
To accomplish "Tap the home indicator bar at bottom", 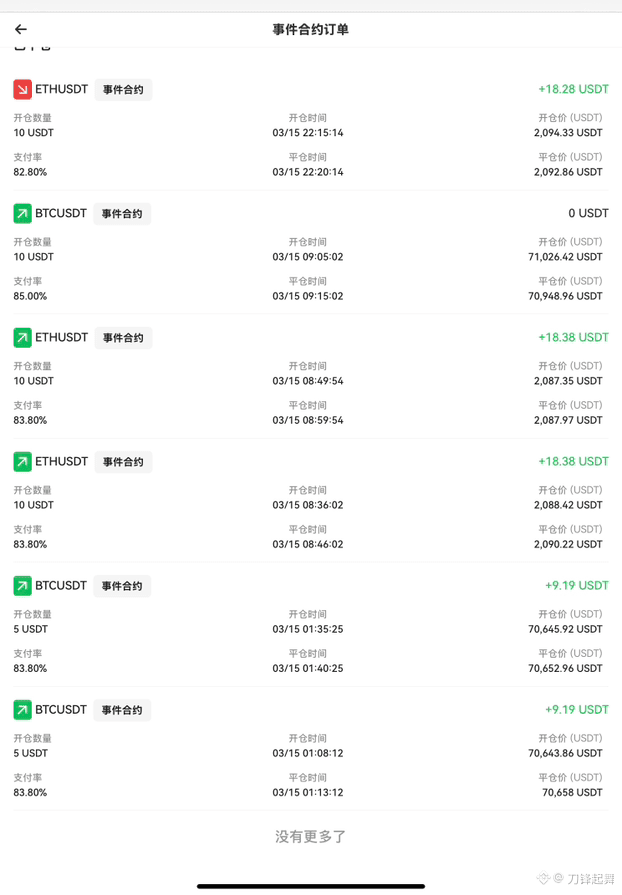I will coord(311,886).
